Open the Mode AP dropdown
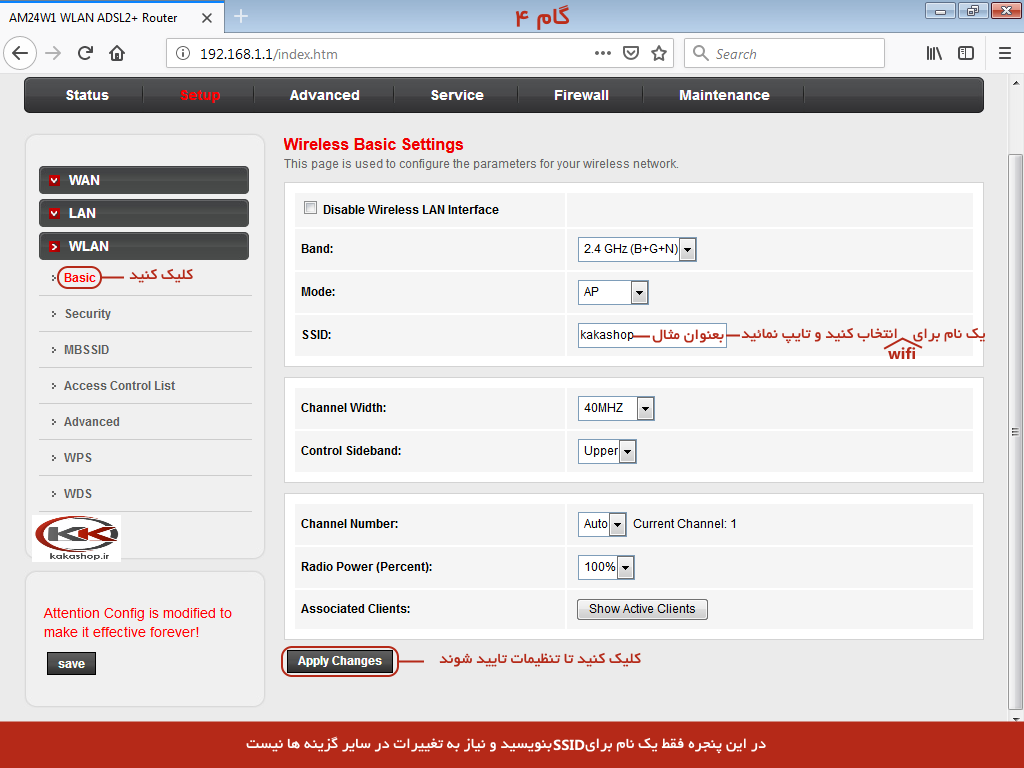 pyautogui.click(x=613, y=292)
